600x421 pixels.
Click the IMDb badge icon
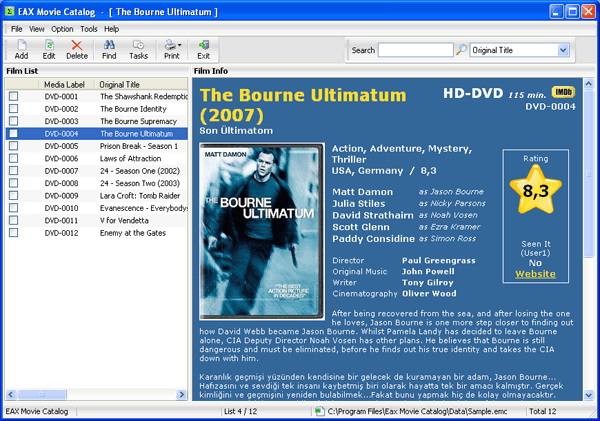pos(563,92)
